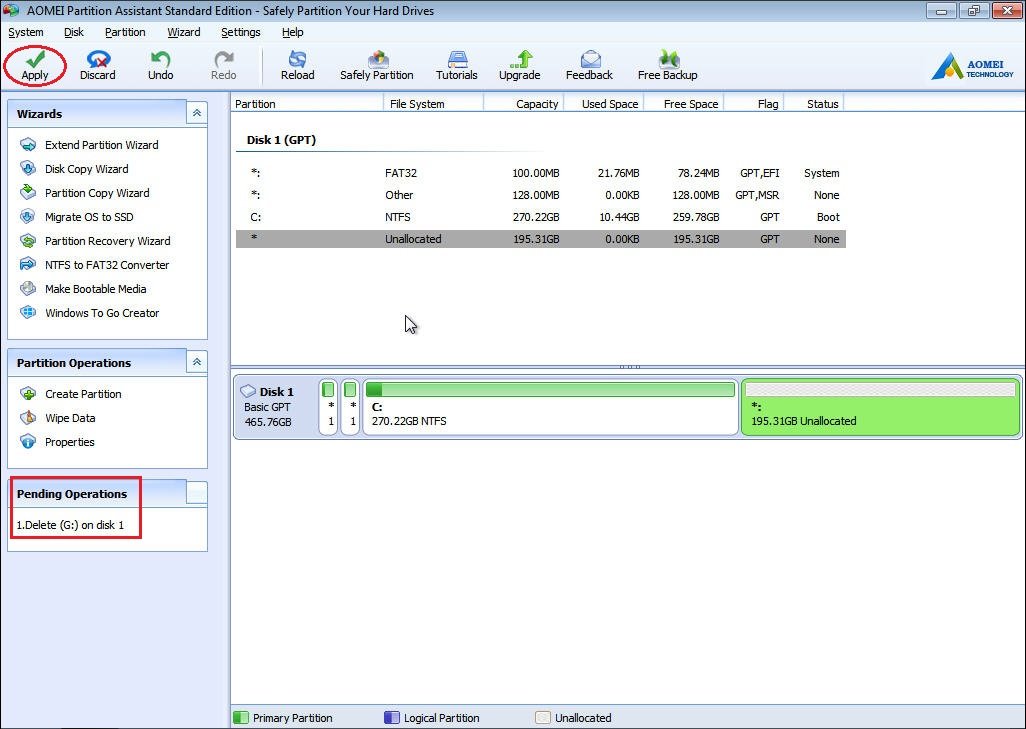The image size is (1026, 729).
Task: Open Tutorials from the toolbar
Action: (x=456, y=59)
